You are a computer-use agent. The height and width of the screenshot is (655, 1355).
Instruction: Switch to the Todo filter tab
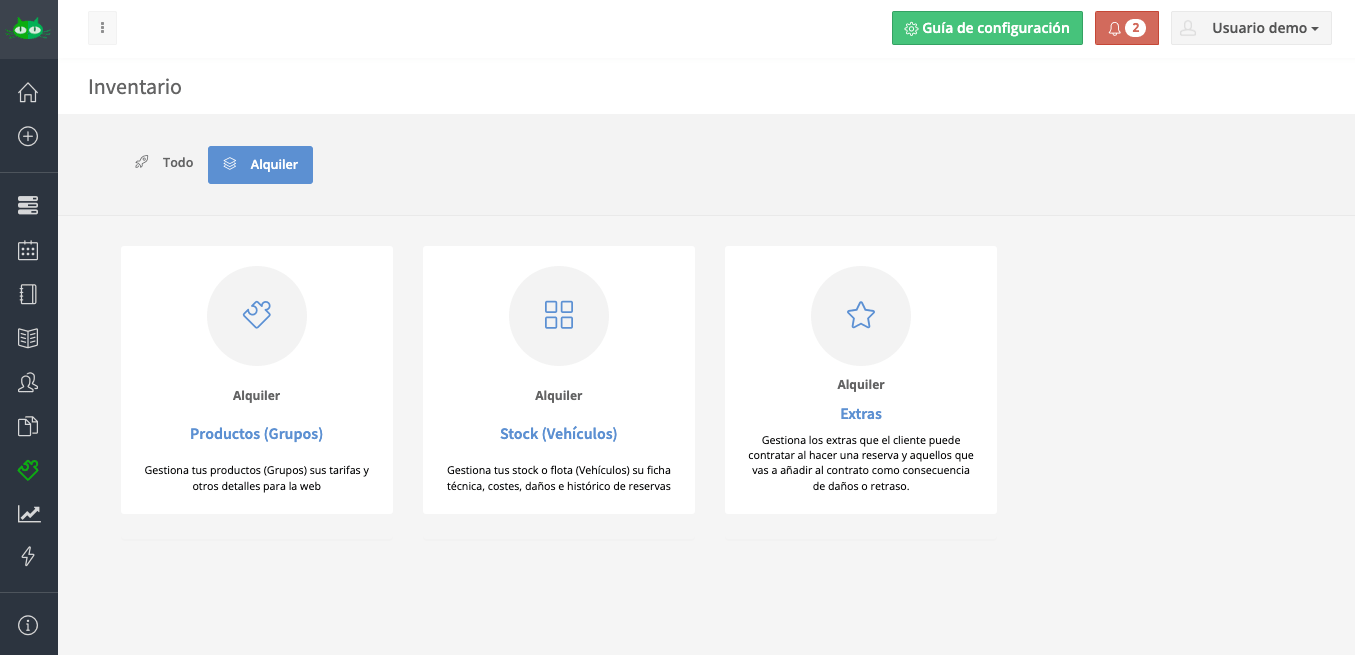pos(164,162)
